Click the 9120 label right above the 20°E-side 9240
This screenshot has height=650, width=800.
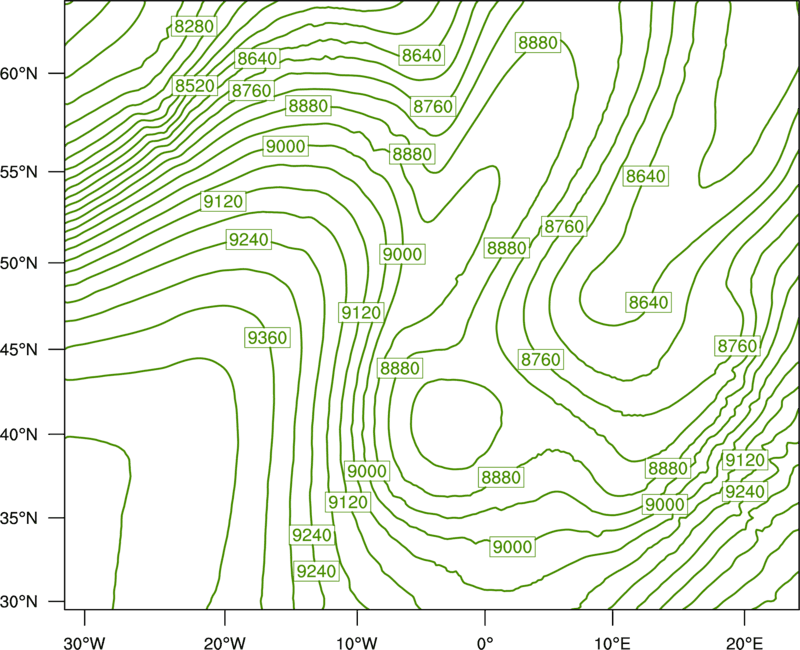(x=745, y=460)
